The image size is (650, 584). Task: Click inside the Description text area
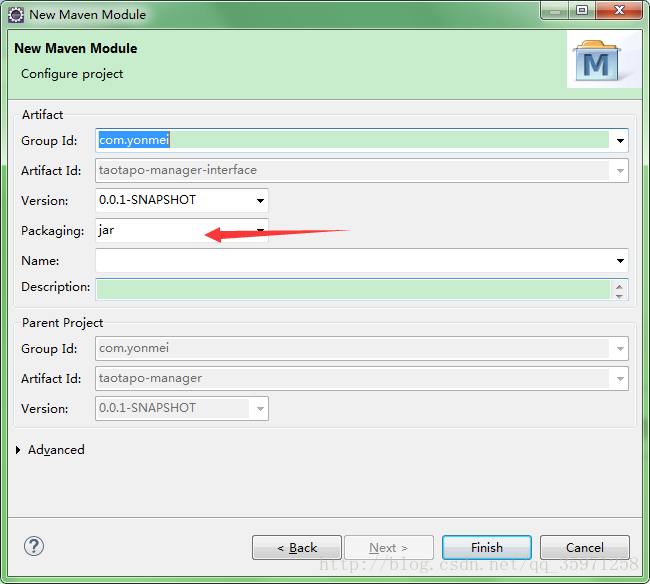coord(354,289)
